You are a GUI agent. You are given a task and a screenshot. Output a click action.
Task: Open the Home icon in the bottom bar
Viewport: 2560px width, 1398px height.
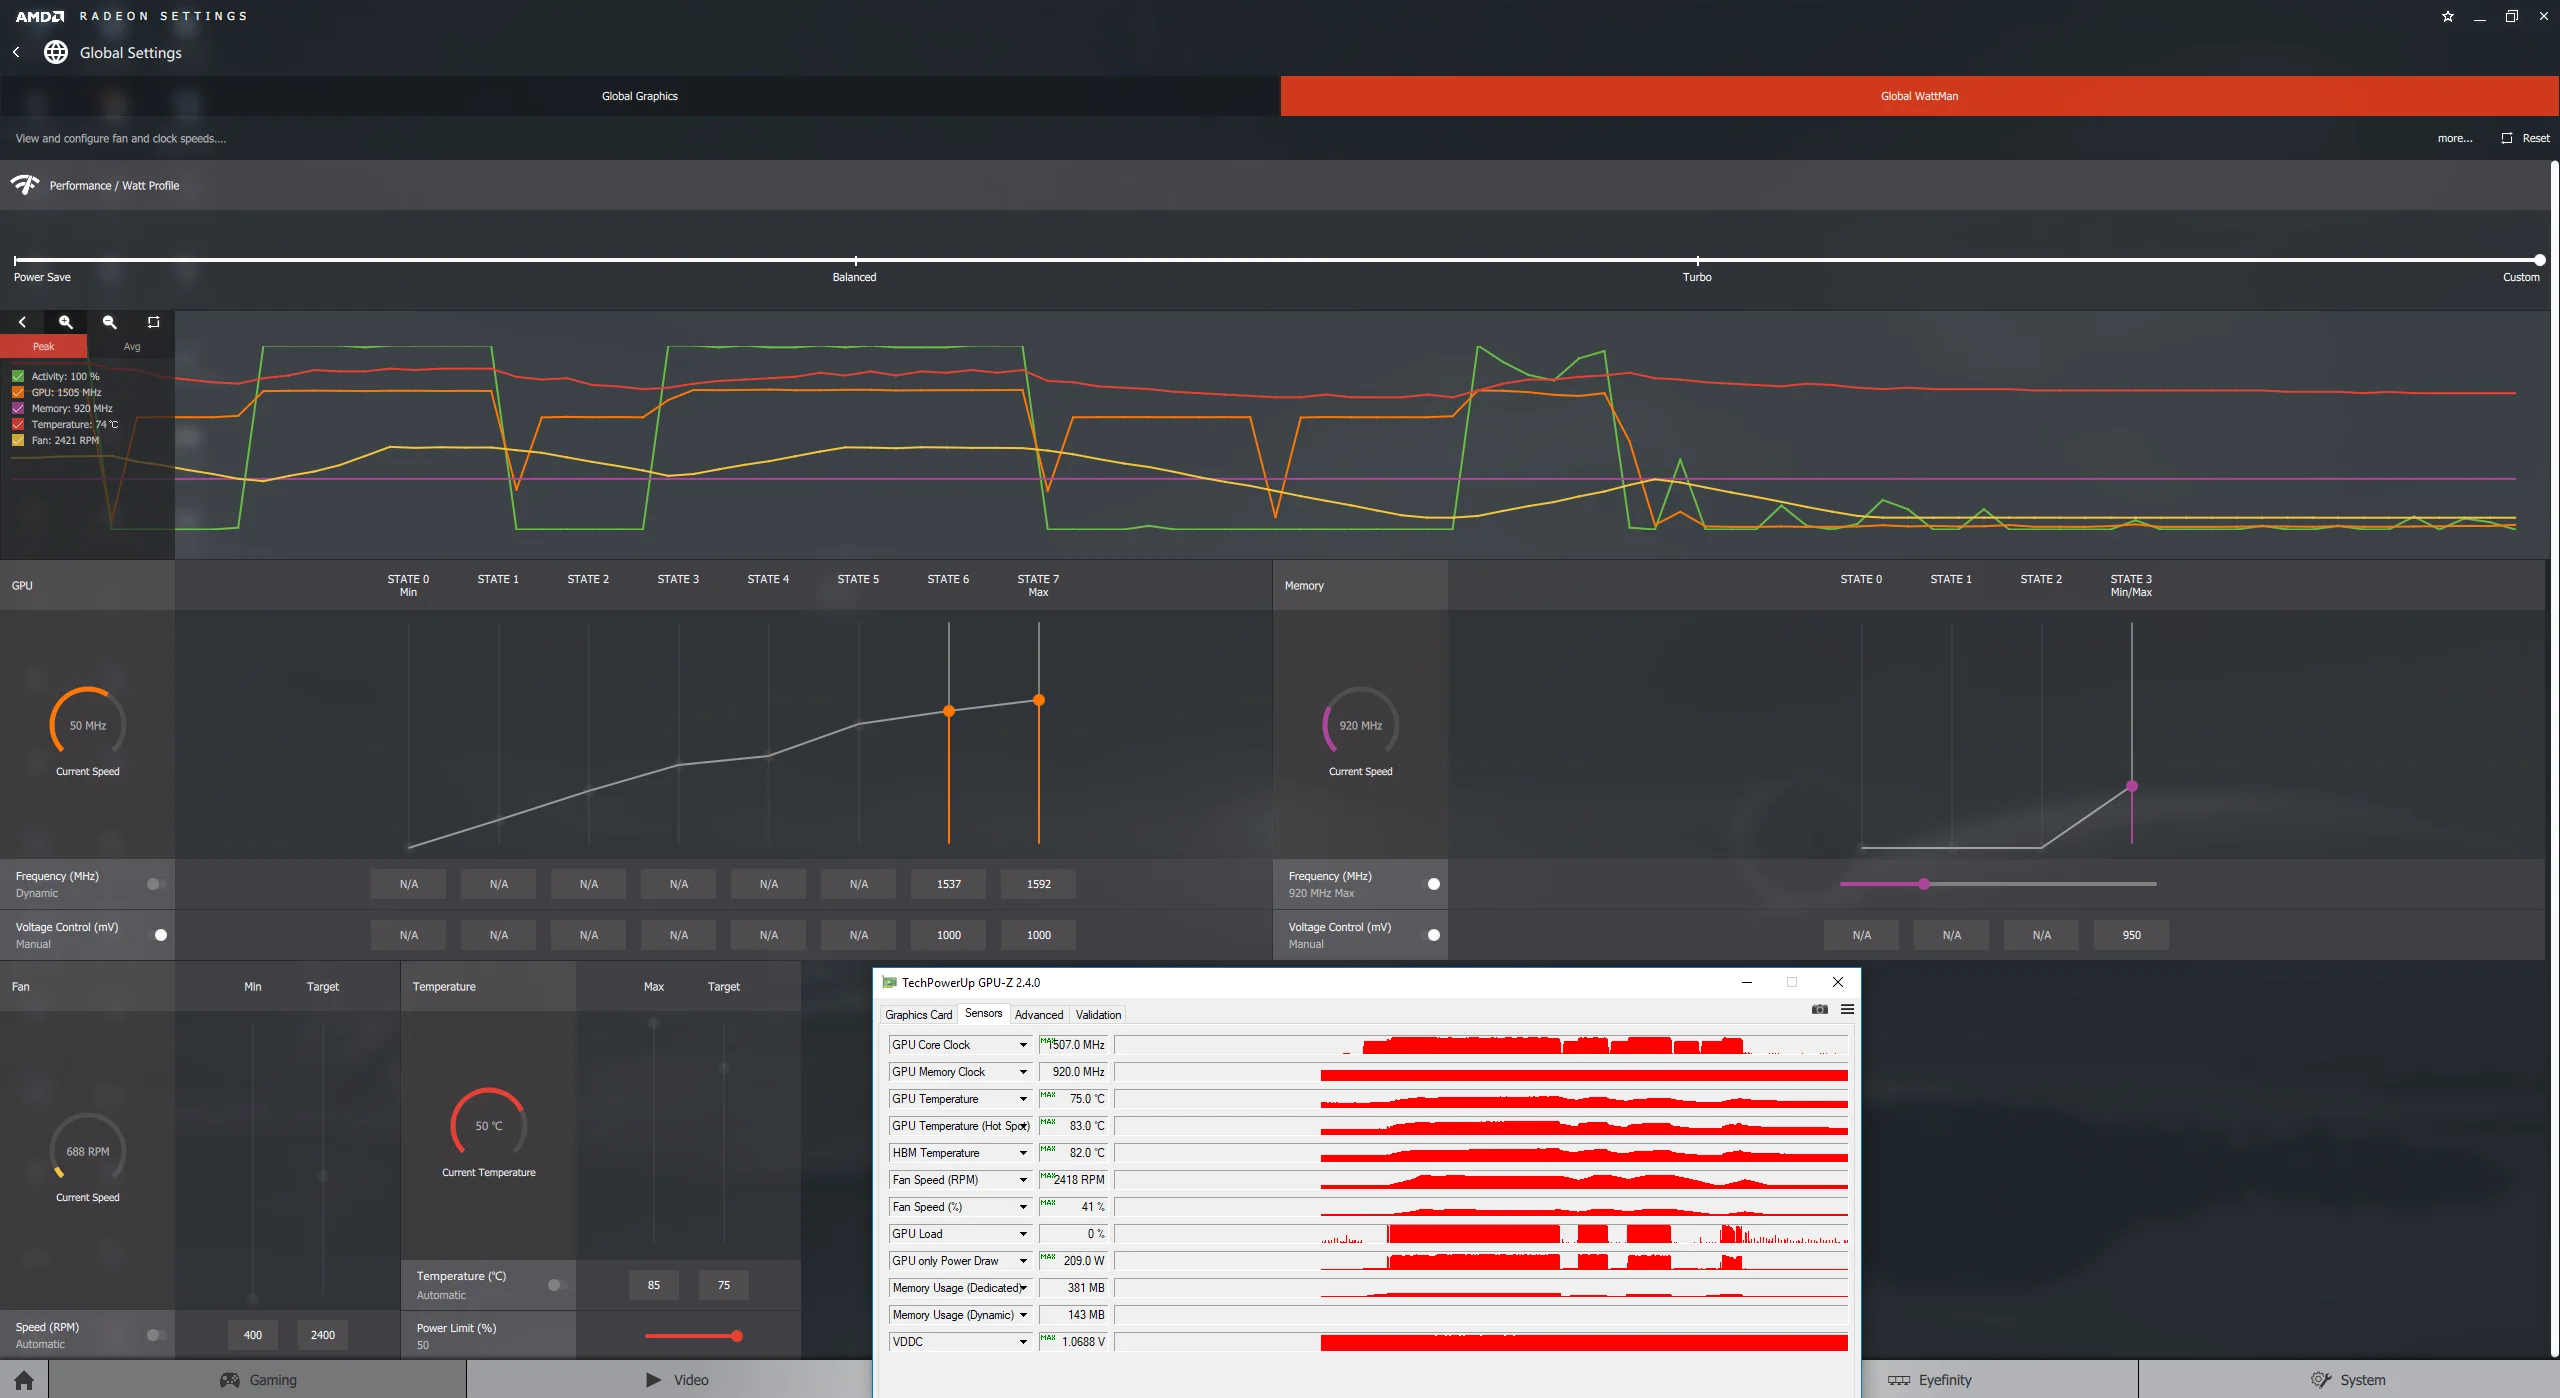[24, 1380]
